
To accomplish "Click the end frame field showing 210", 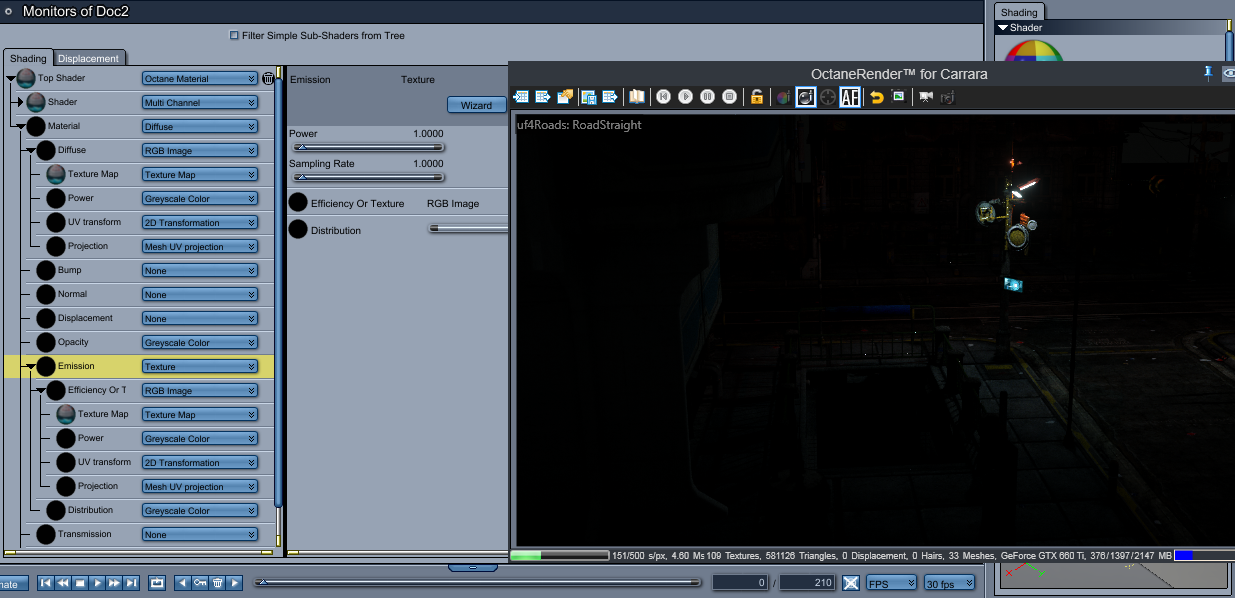I will tap(806, 582).
